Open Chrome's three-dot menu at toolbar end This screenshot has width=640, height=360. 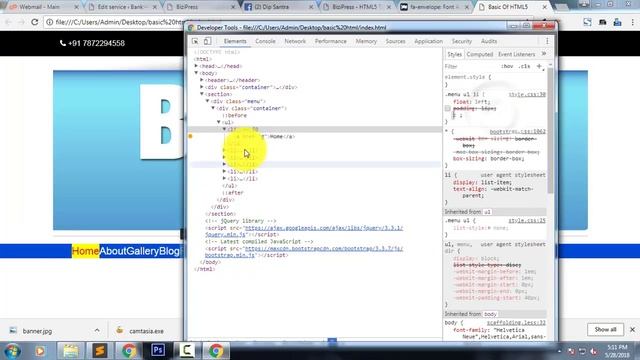click(633, 22)
